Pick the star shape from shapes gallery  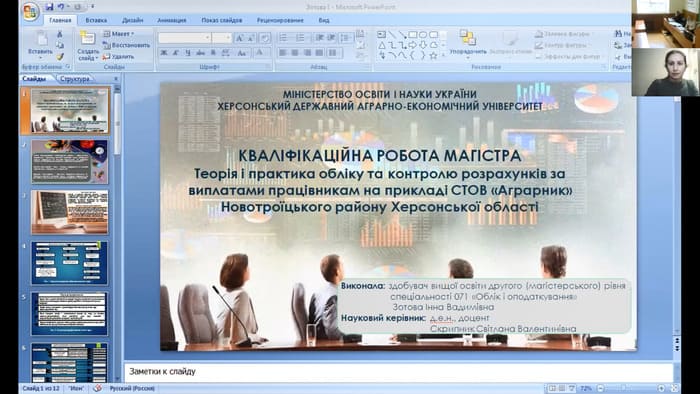[x=433, y=56]
